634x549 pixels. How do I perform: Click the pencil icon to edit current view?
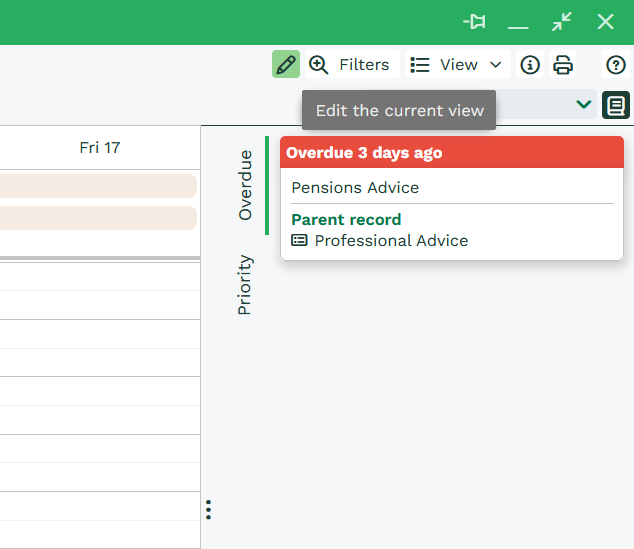click(286, 65)
